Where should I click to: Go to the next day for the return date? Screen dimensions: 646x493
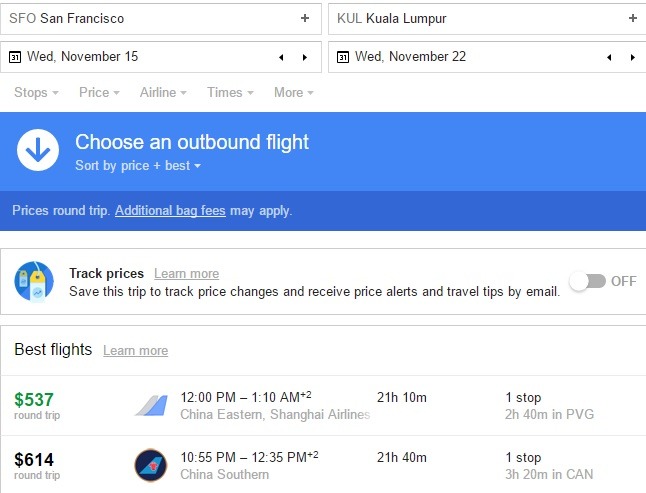tap(633, 57)
